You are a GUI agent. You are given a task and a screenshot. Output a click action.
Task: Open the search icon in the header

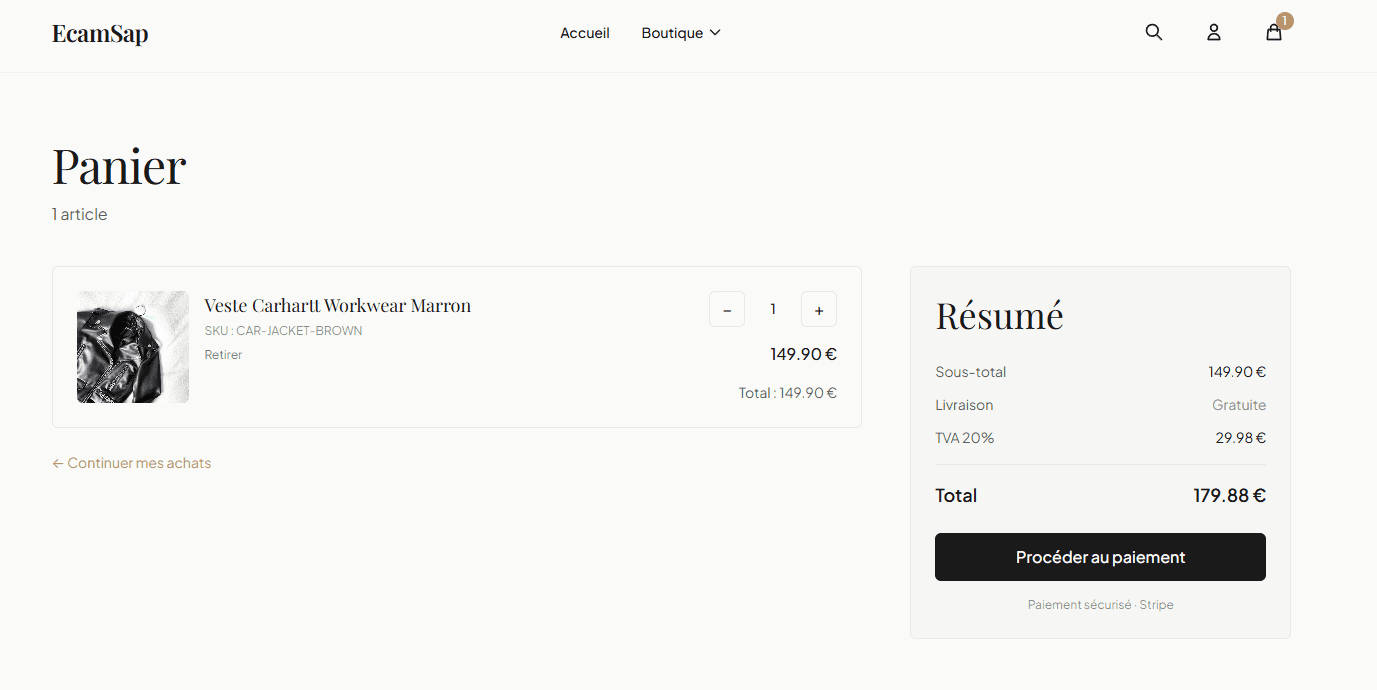pos(1153,32)
